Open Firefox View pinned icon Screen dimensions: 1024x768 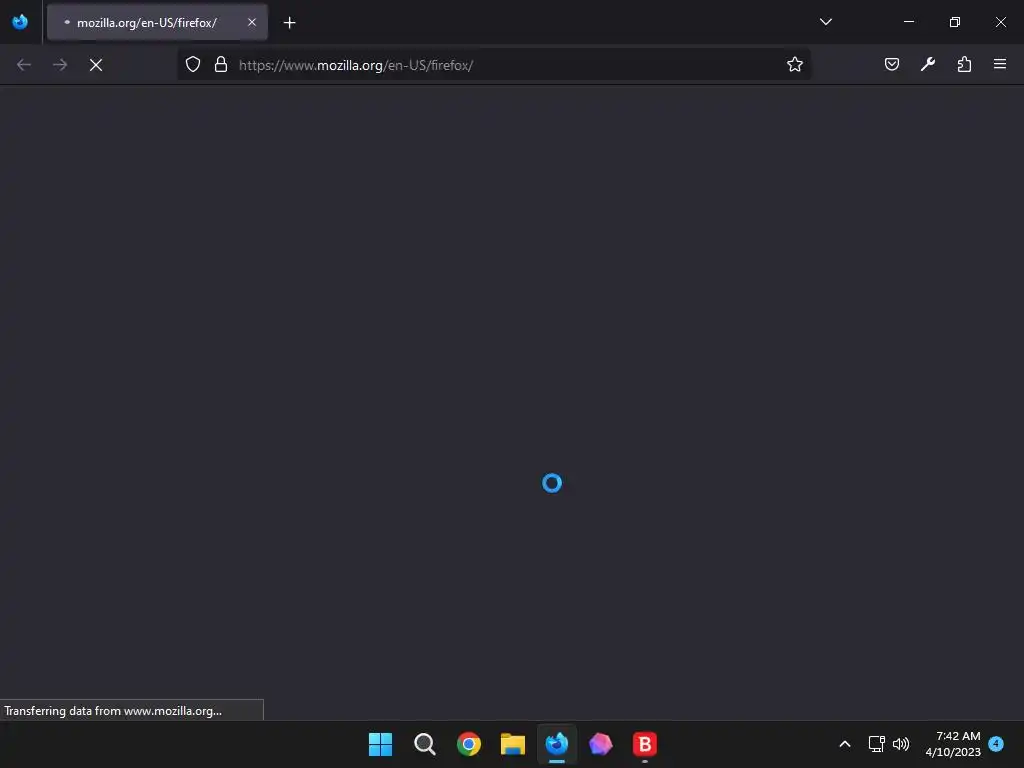pos(20,22)
